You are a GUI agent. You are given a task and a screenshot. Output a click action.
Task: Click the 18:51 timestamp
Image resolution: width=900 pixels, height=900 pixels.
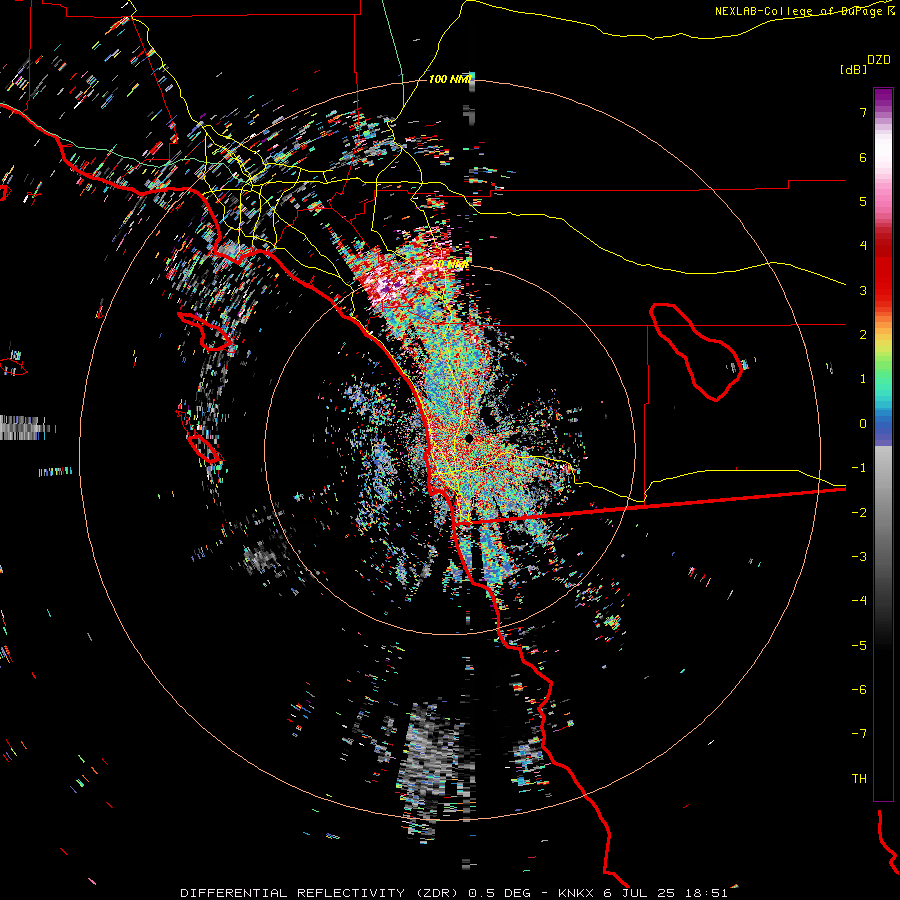[x=708, y=893]
